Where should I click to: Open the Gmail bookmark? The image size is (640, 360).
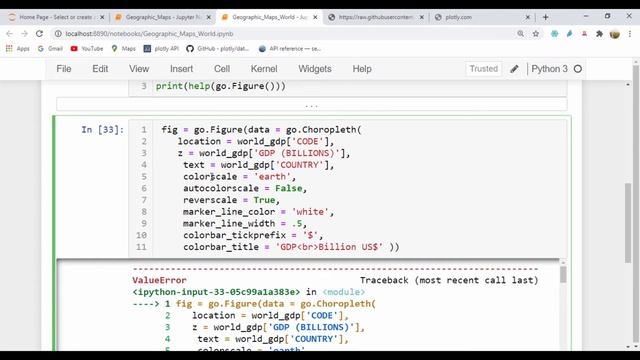tap(50, 49)
